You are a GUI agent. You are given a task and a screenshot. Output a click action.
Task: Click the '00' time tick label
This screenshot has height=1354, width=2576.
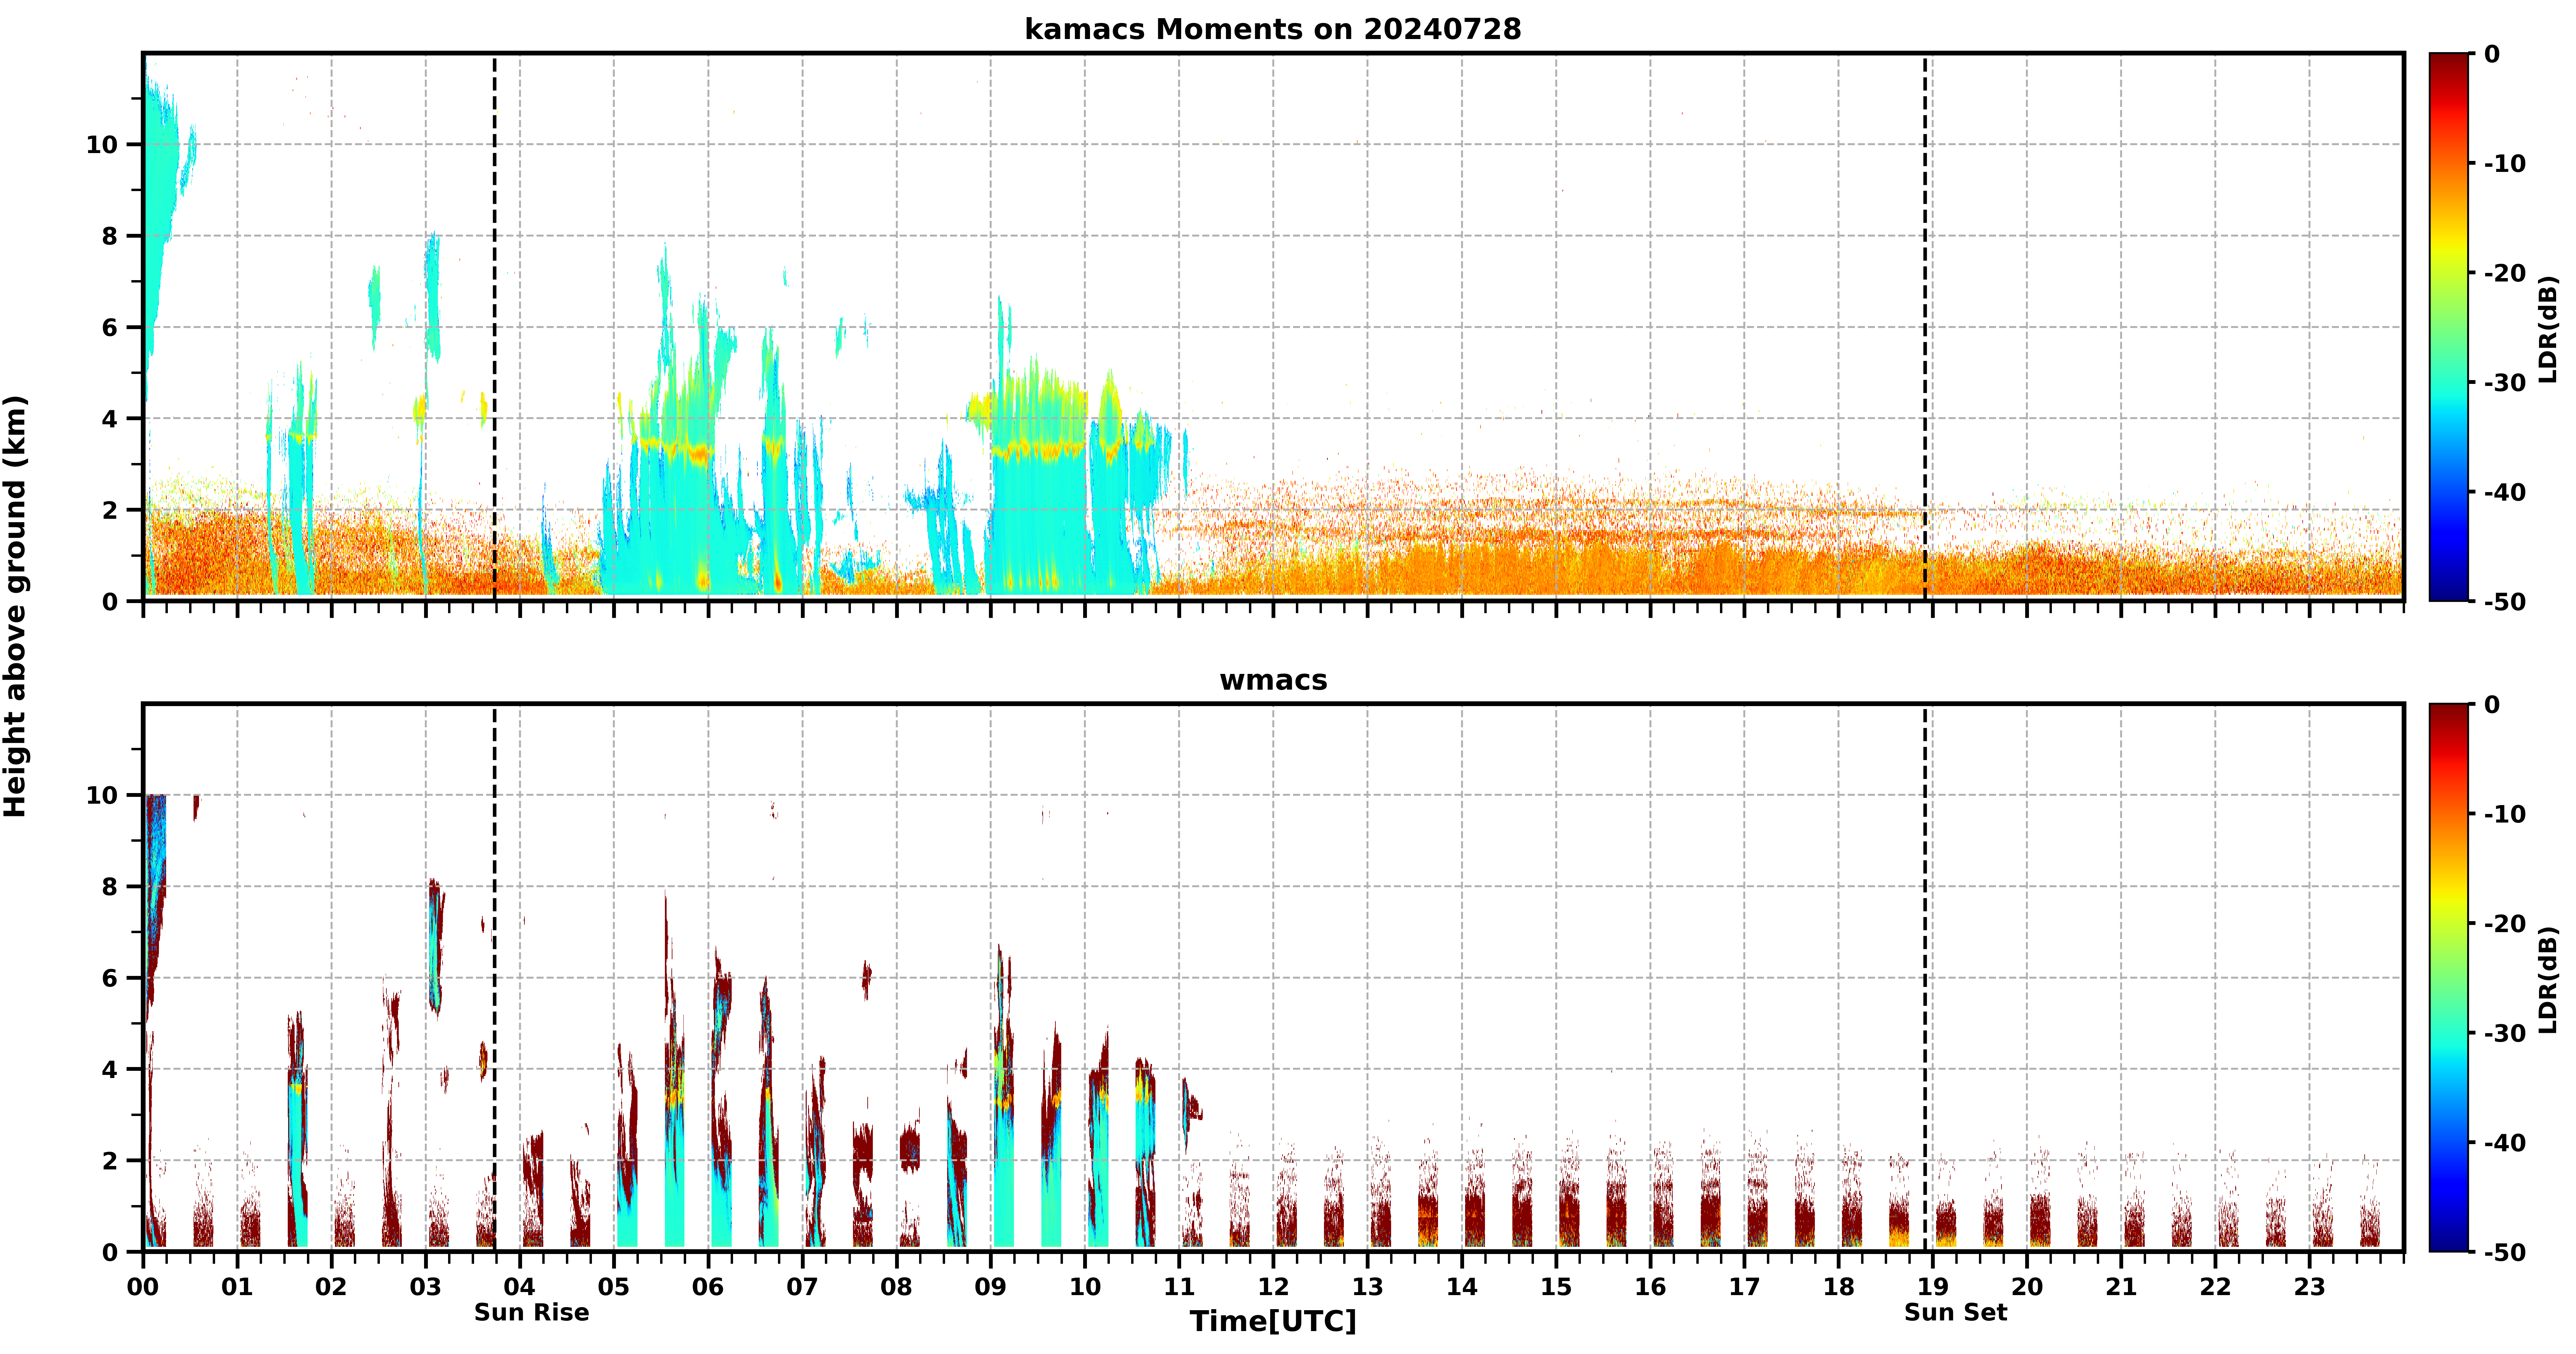tap(143, 1287)
